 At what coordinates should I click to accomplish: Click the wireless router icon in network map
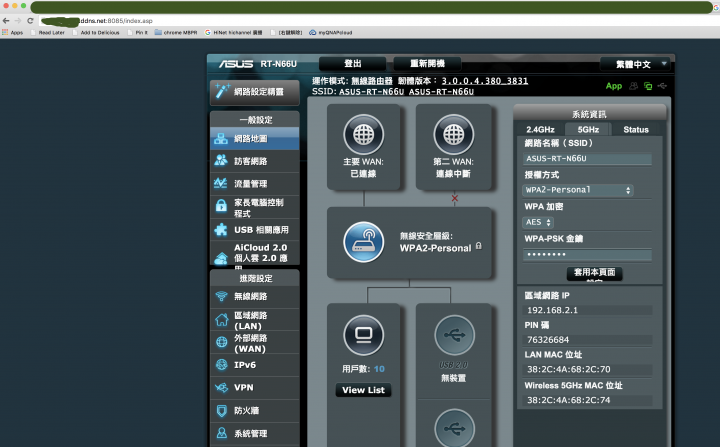[364, 242]
